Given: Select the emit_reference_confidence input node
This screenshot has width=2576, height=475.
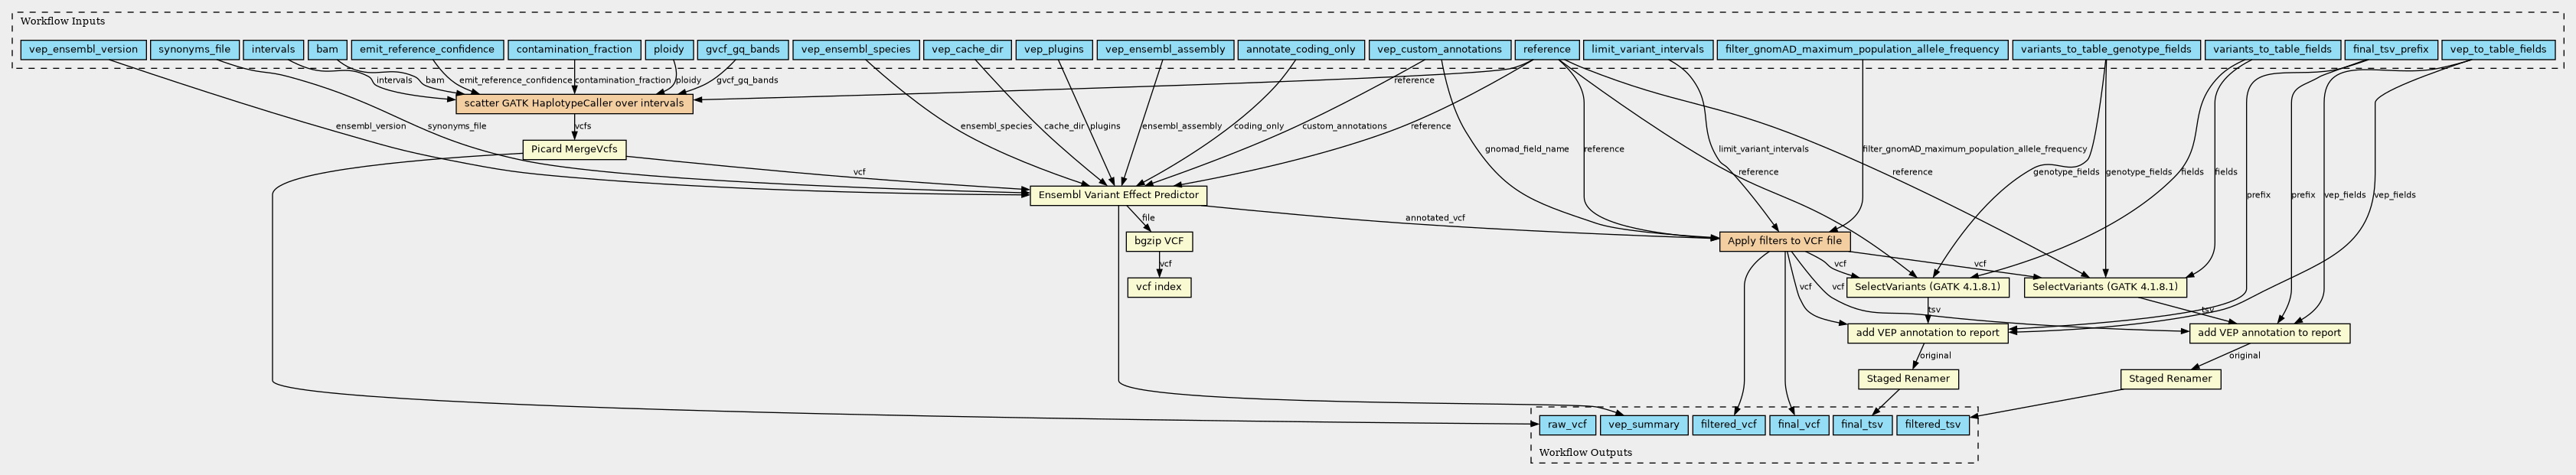Looking at the screenshot, I should tap(427, 50).
